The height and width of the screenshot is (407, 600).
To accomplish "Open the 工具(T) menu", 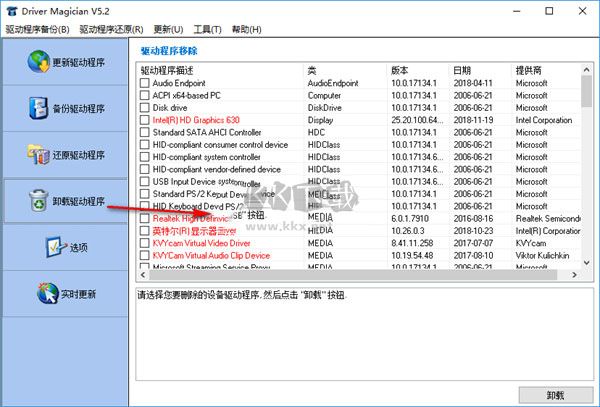I will [x=207, y=29].
